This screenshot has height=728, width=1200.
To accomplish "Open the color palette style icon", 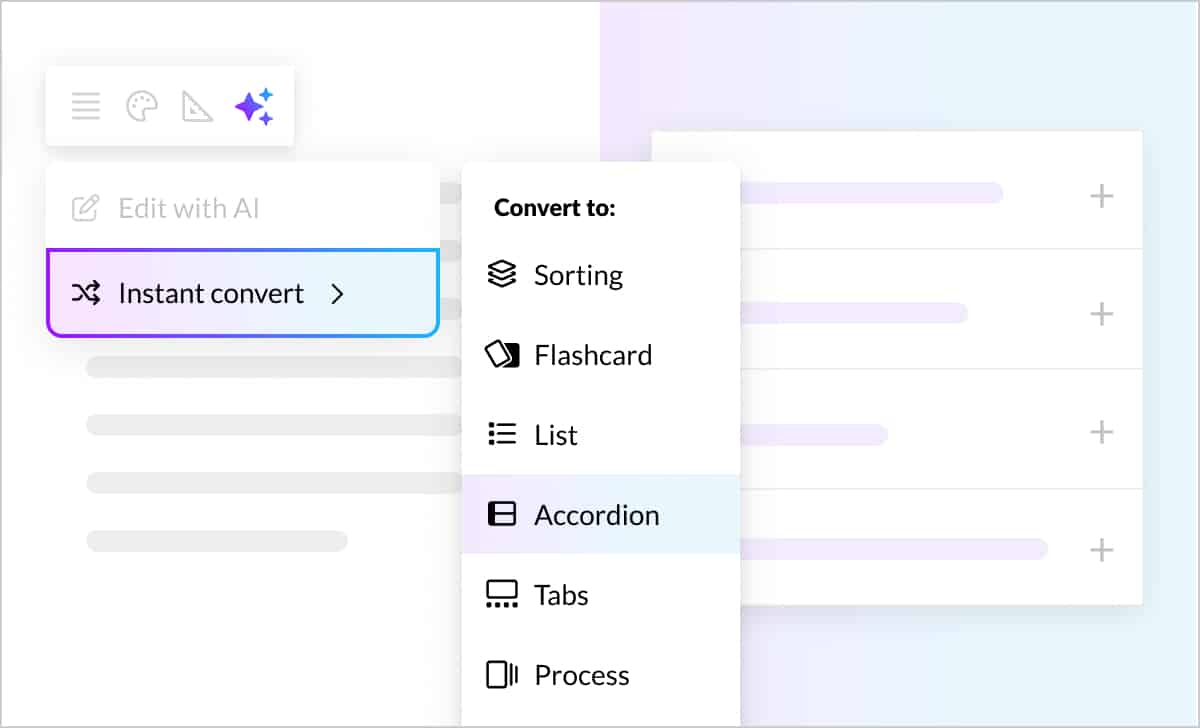I will pos(142,106).
